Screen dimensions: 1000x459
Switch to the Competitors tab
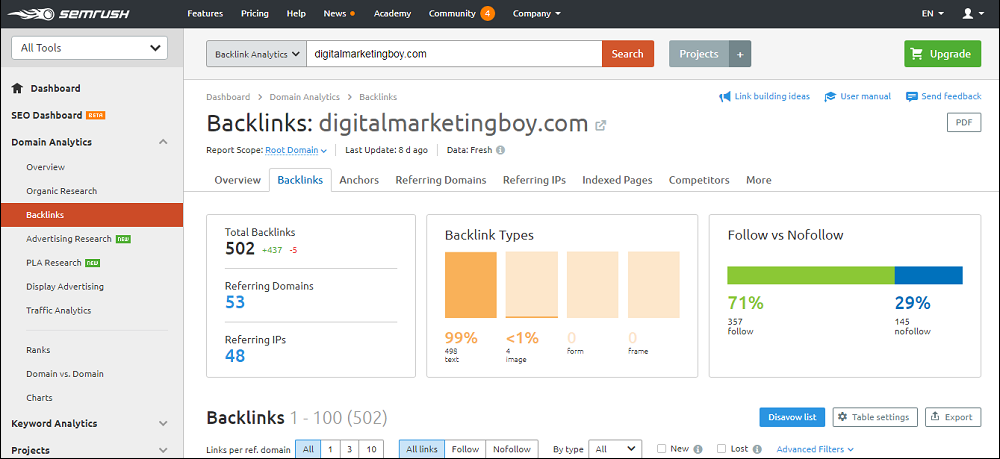point(699,180)
